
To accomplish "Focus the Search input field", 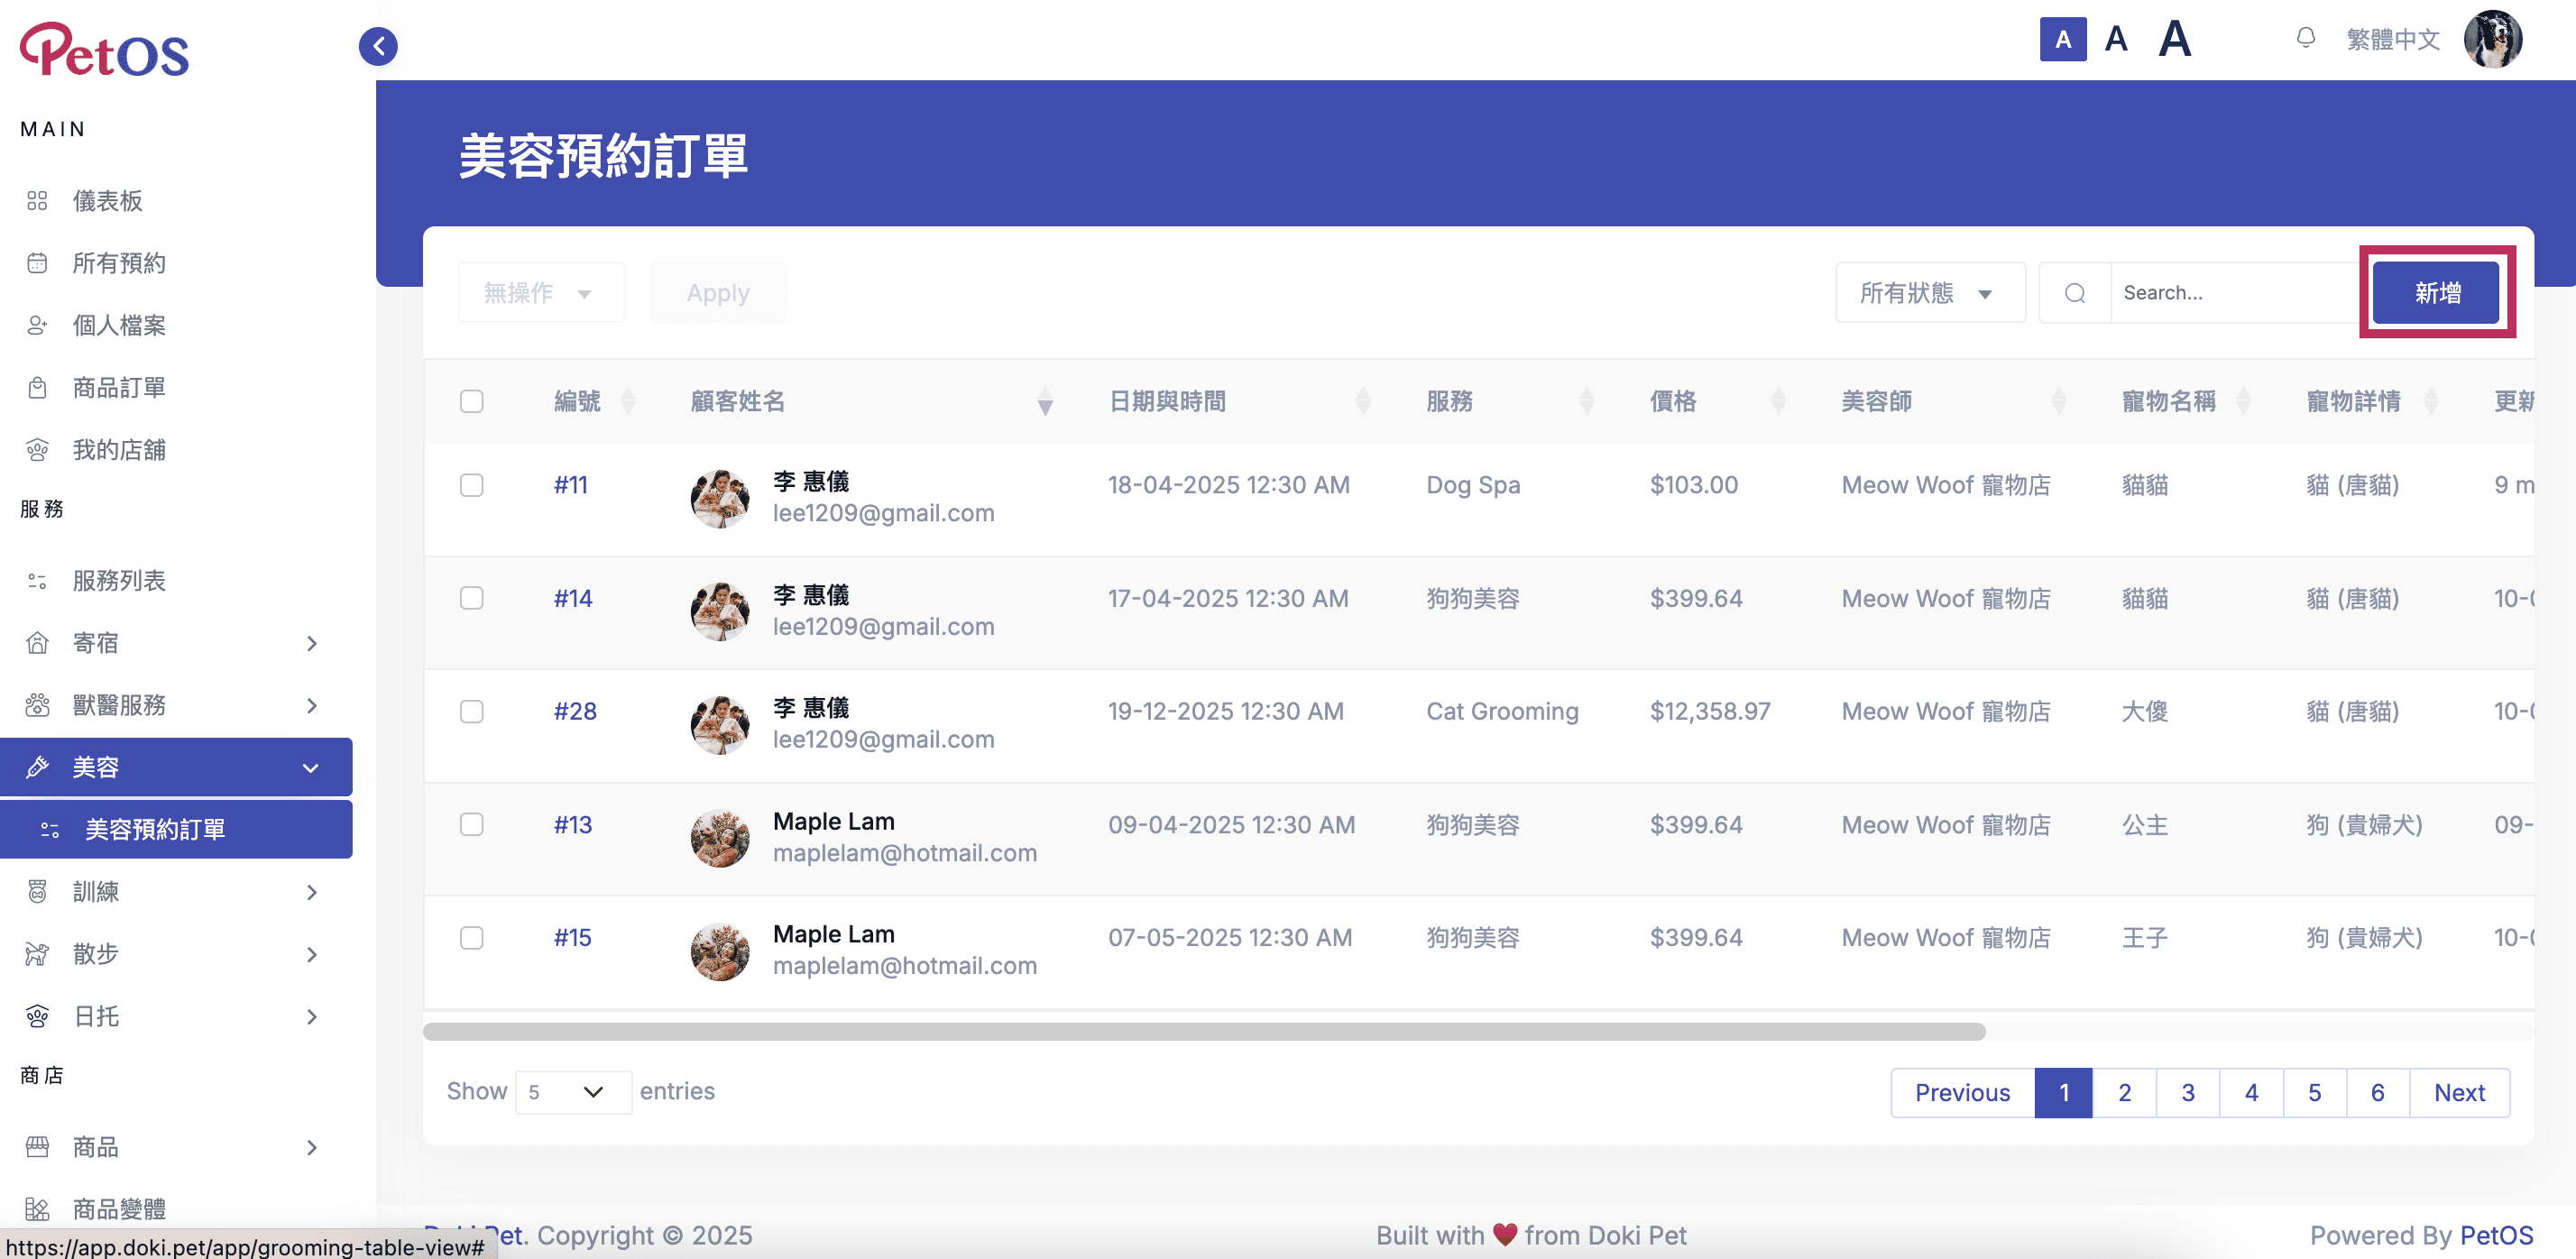I will point(2235,293).
